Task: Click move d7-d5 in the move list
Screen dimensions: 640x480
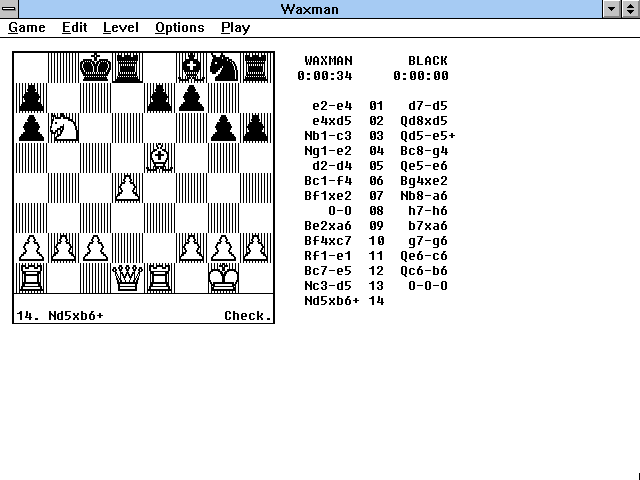Action: [x=428, y=106]
